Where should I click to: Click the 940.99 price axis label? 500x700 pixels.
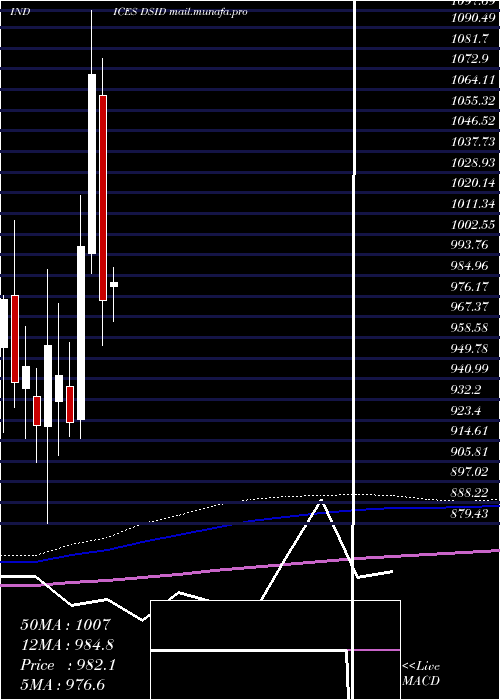[x=470, y=369]
